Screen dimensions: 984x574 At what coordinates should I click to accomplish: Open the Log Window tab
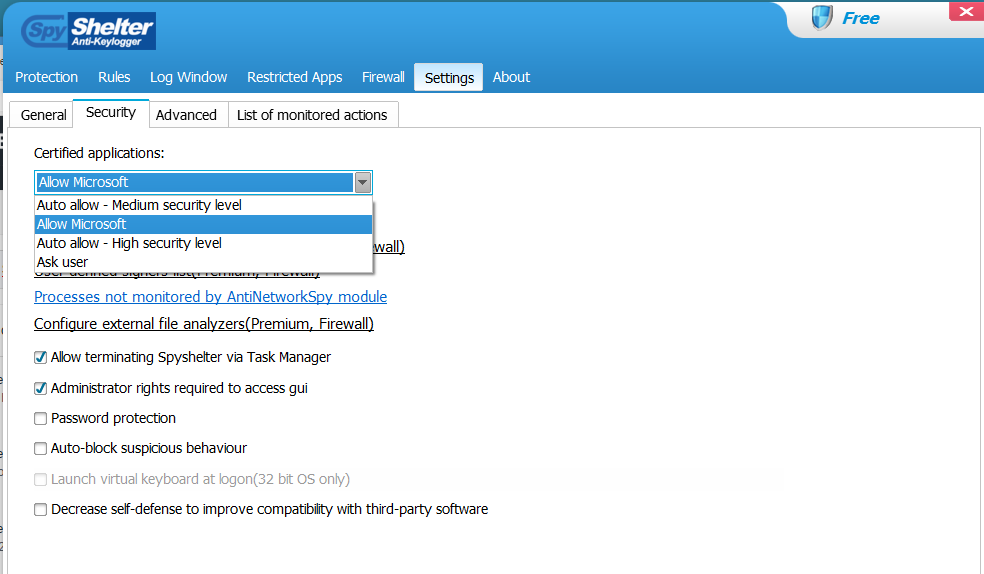188,77
